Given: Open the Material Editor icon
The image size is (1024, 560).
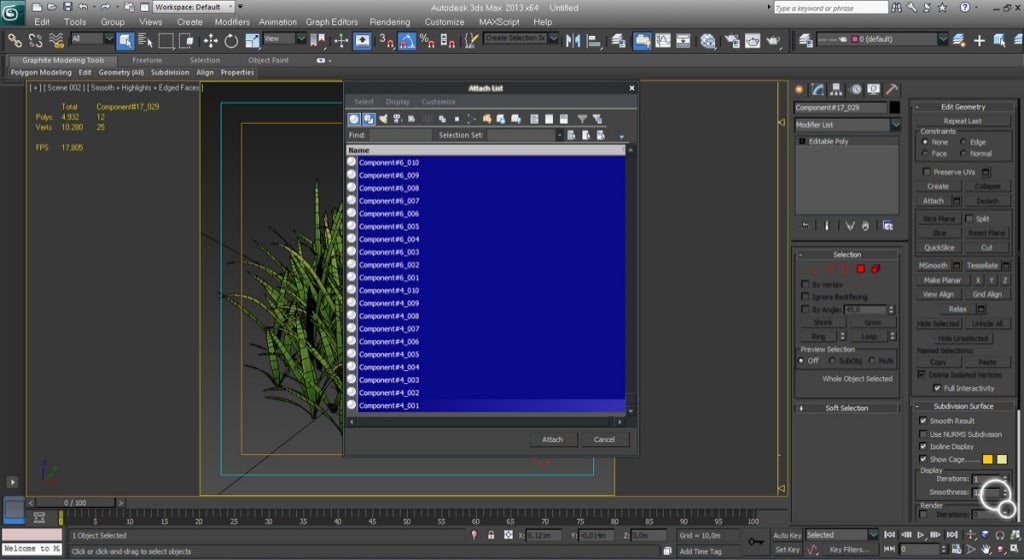Looking at the screenshot, I should (x=707, y=40).
